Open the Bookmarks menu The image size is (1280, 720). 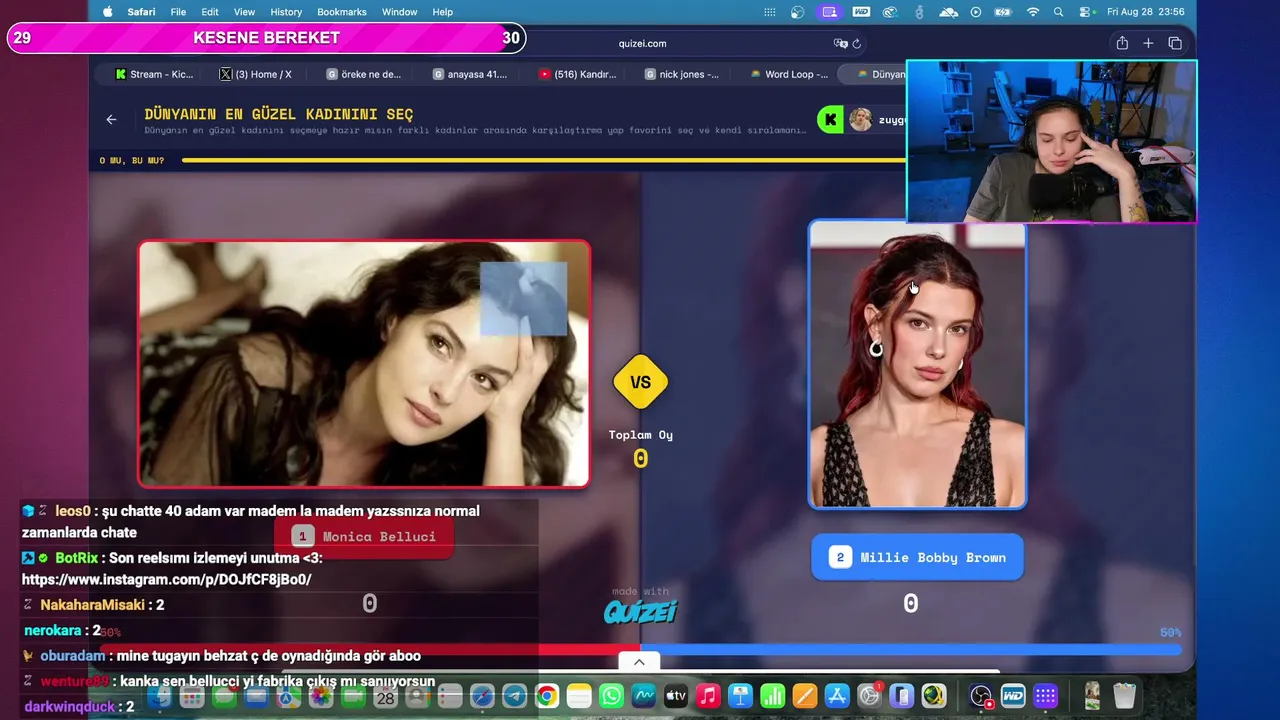point(342,12)
